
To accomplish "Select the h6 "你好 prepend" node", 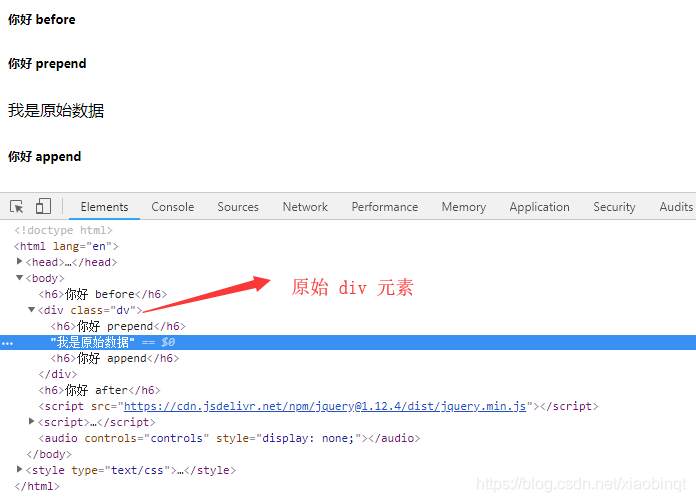I will pos(118,326).
